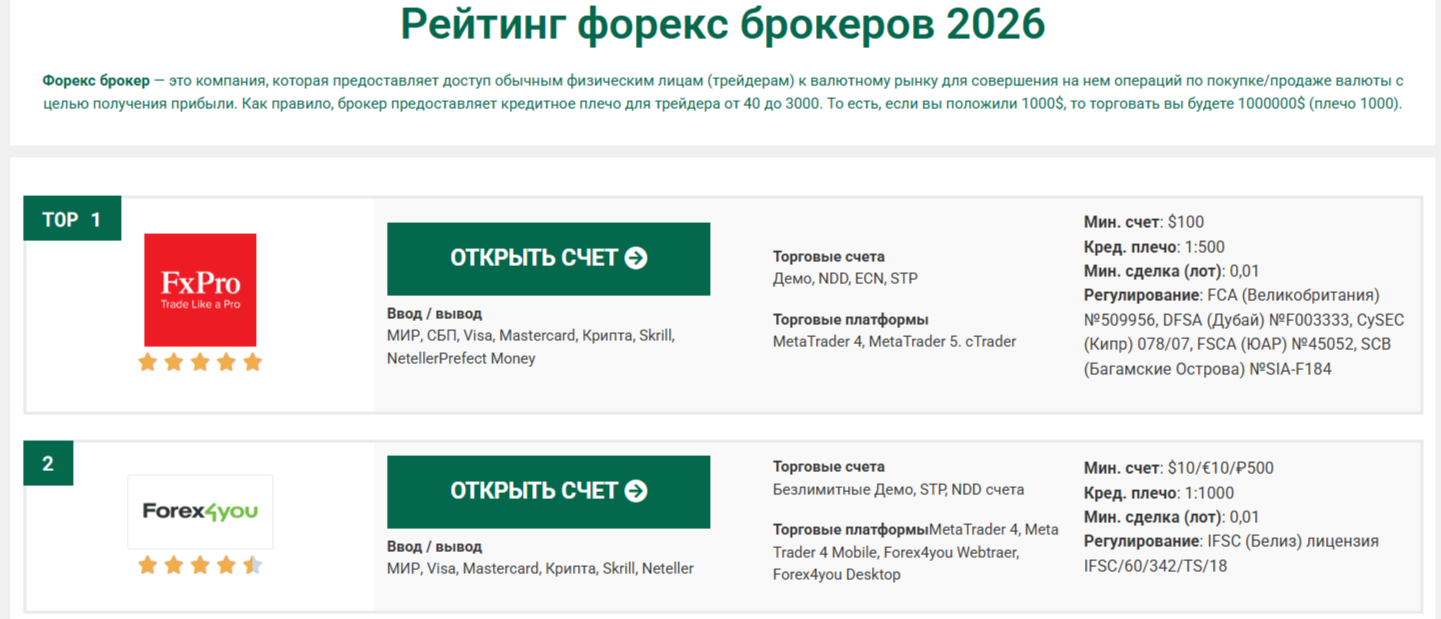Image resolution: width=1441 pixels, height=619 pixels.
Task: Click FxPro five-star rating
Action: pos(200,362)
